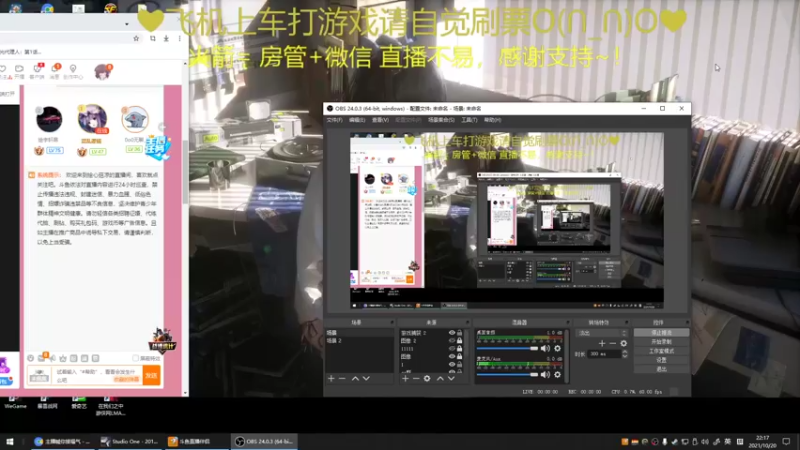Move the selected scene up
Screen dimensions: 800x450
pos(355,379)
